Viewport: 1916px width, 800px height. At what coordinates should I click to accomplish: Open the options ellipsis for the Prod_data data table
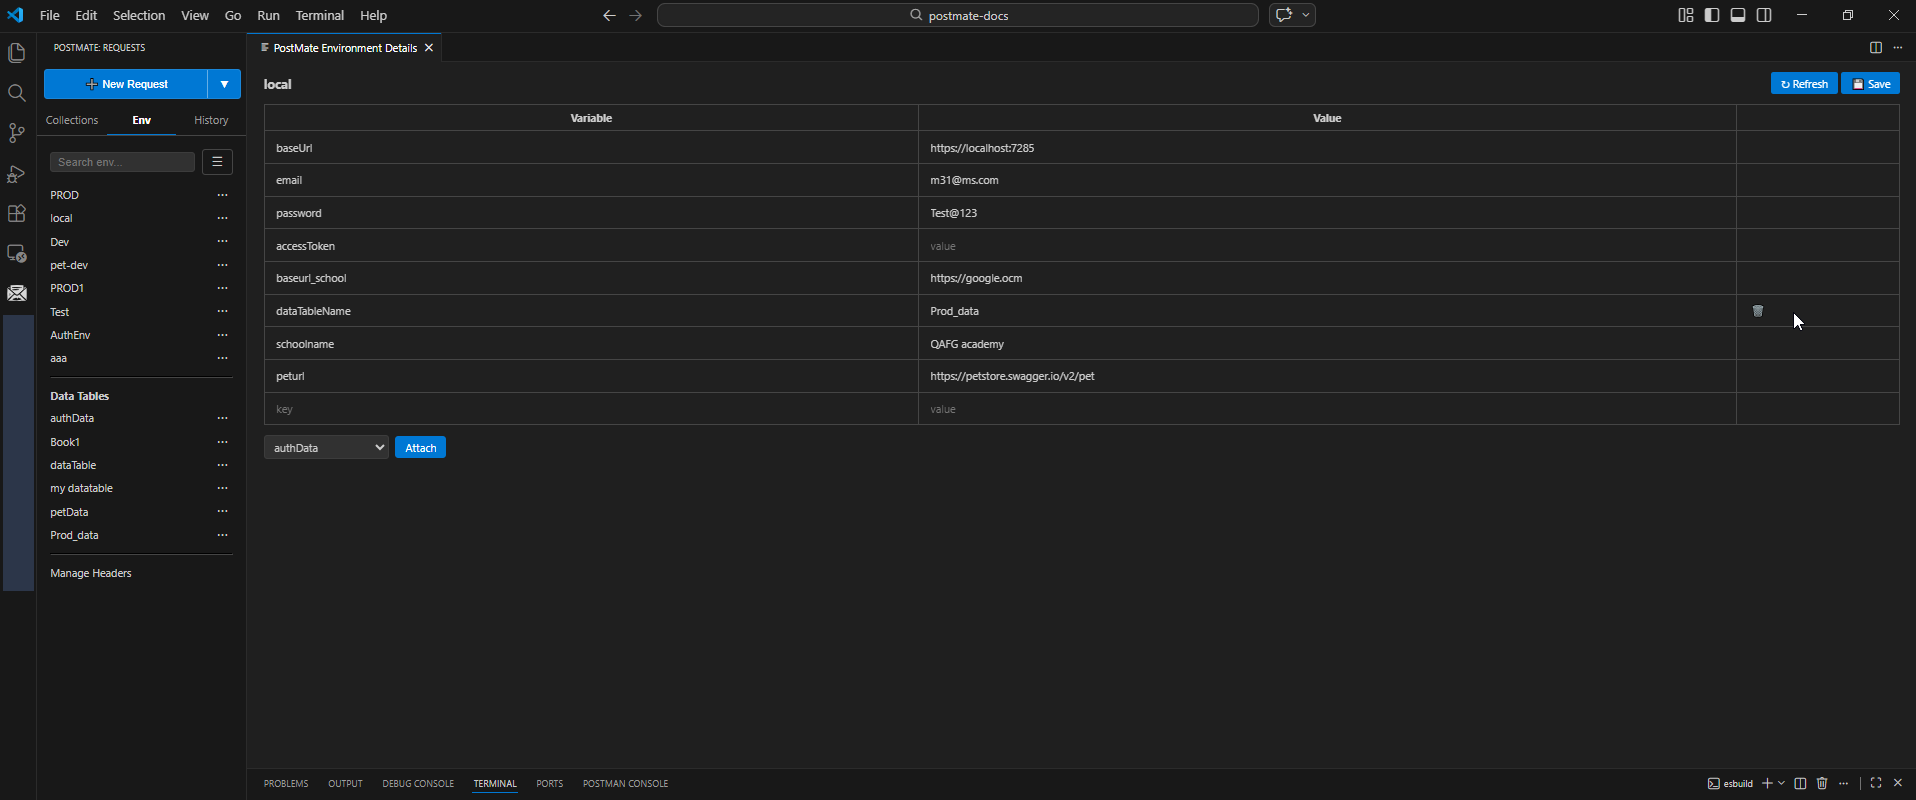pos(223,535)
